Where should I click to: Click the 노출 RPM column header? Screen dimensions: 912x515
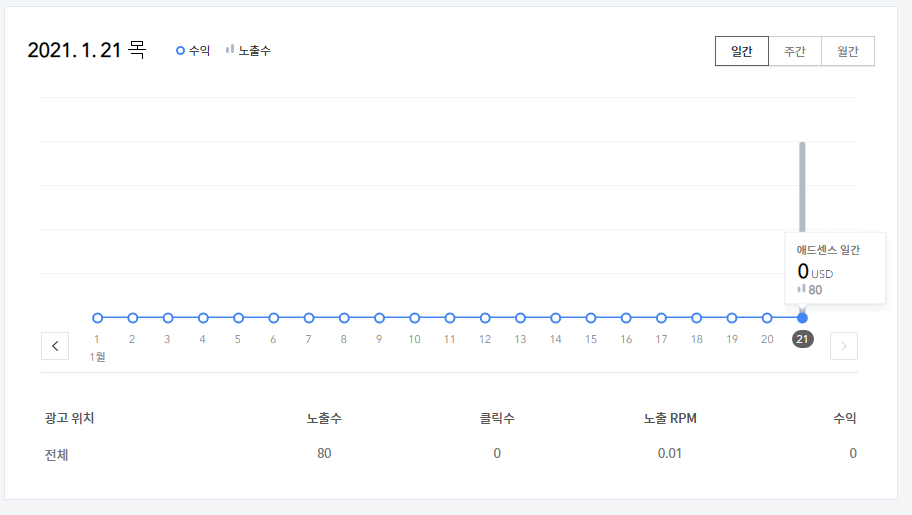(669, 418)
